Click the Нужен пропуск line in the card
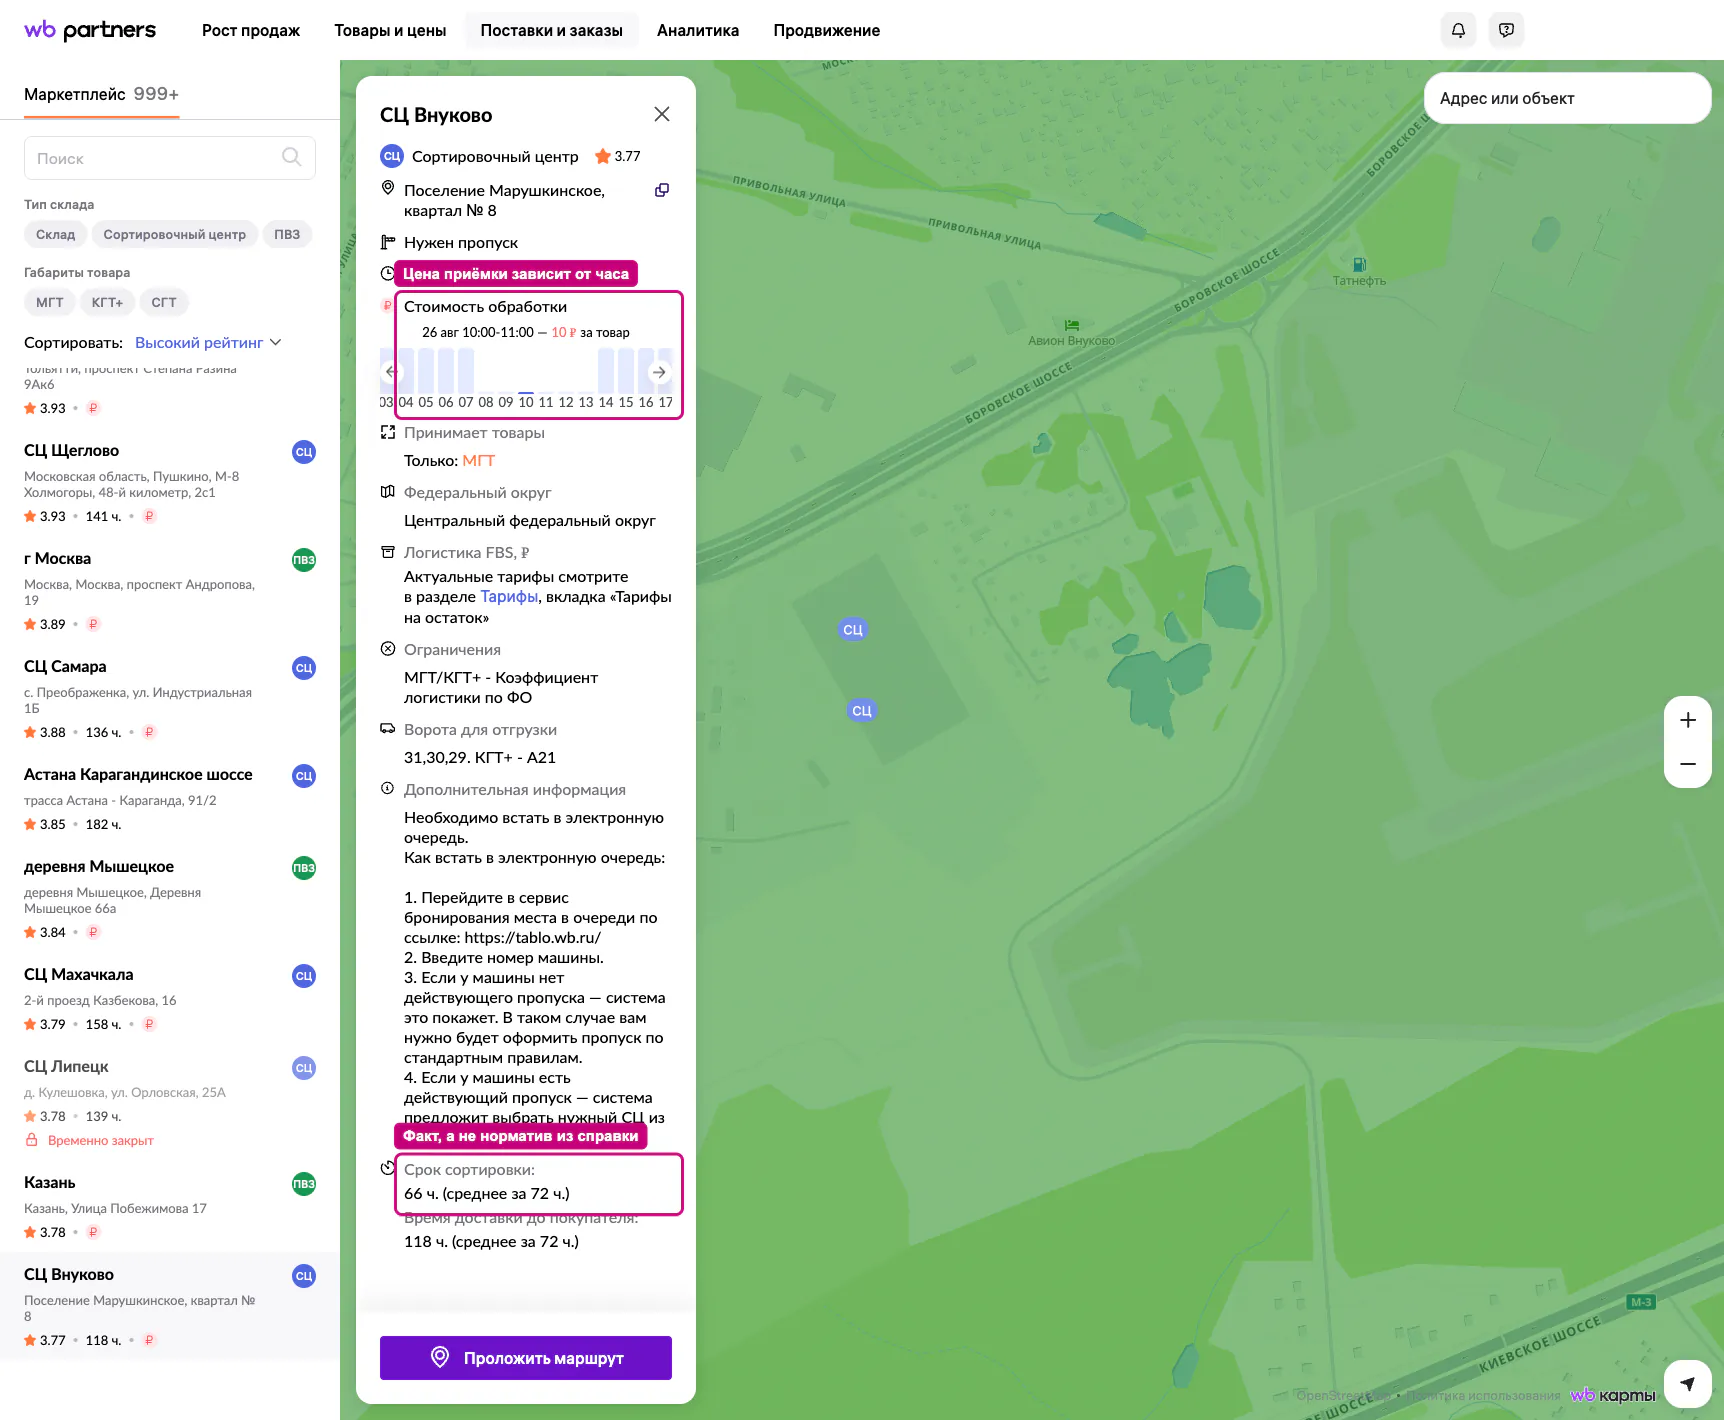This screenshot has width=1724, height=1420. pyautogui.click(x=461, y=242)
